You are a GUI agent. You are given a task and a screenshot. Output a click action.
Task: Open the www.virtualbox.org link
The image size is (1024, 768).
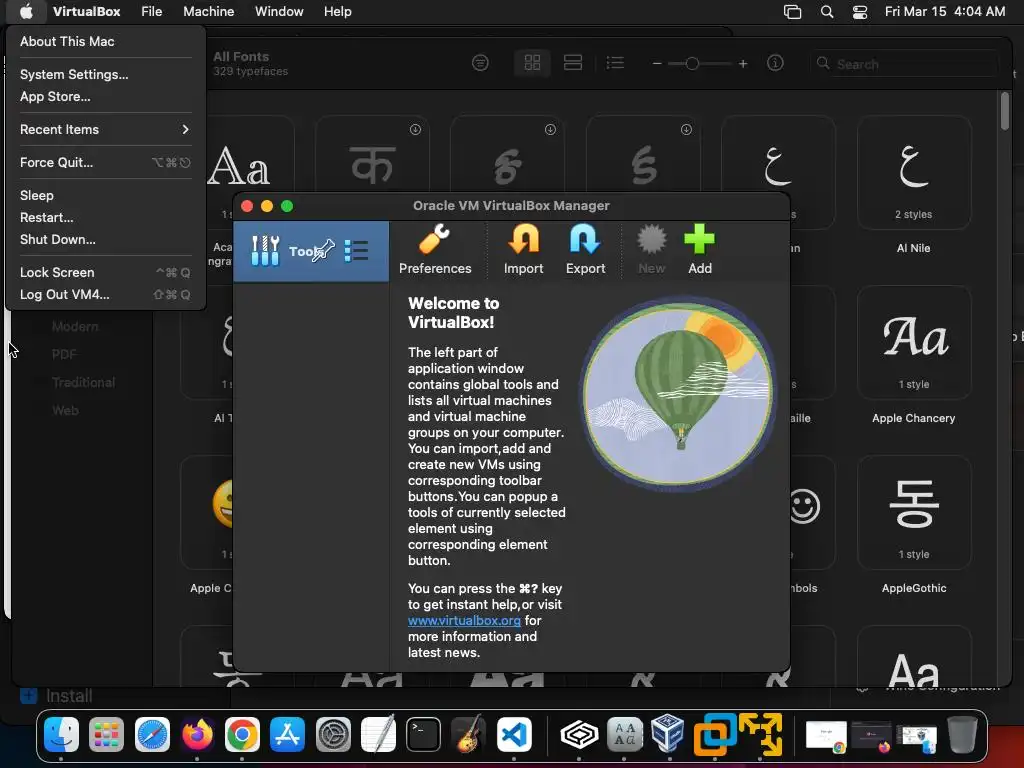pyautogui.click(x=464, y=620)
